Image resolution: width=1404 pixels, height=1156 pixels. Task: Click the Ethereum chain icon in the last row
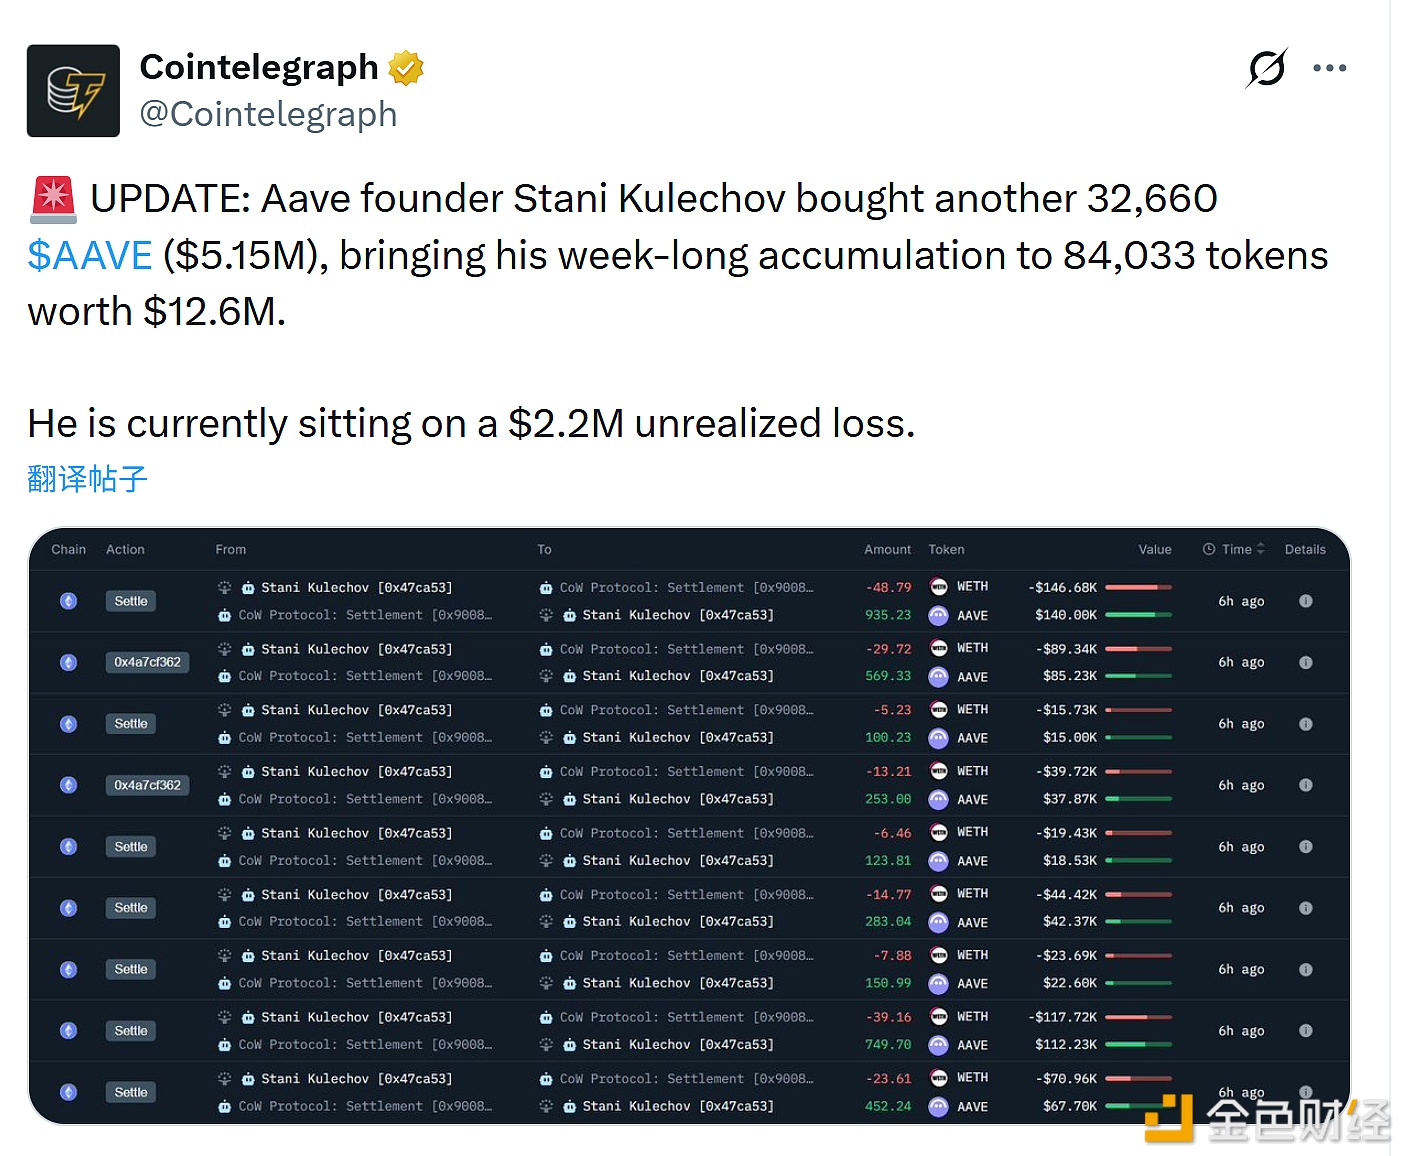coord(68,1092)
